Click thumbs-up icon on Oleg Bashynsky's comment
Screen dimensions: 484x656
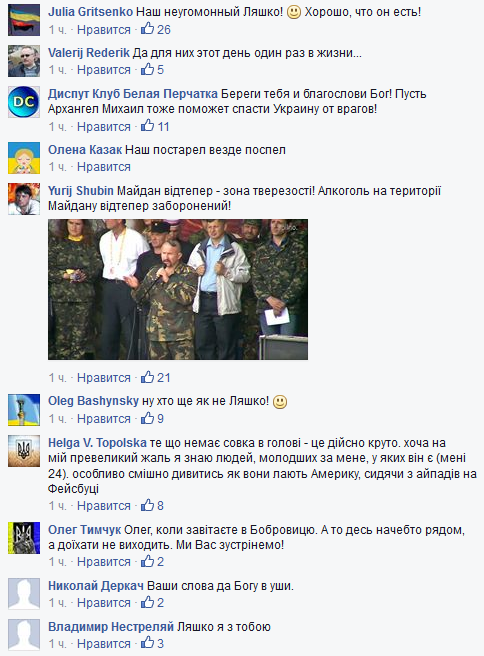click(x=147, y=418)
